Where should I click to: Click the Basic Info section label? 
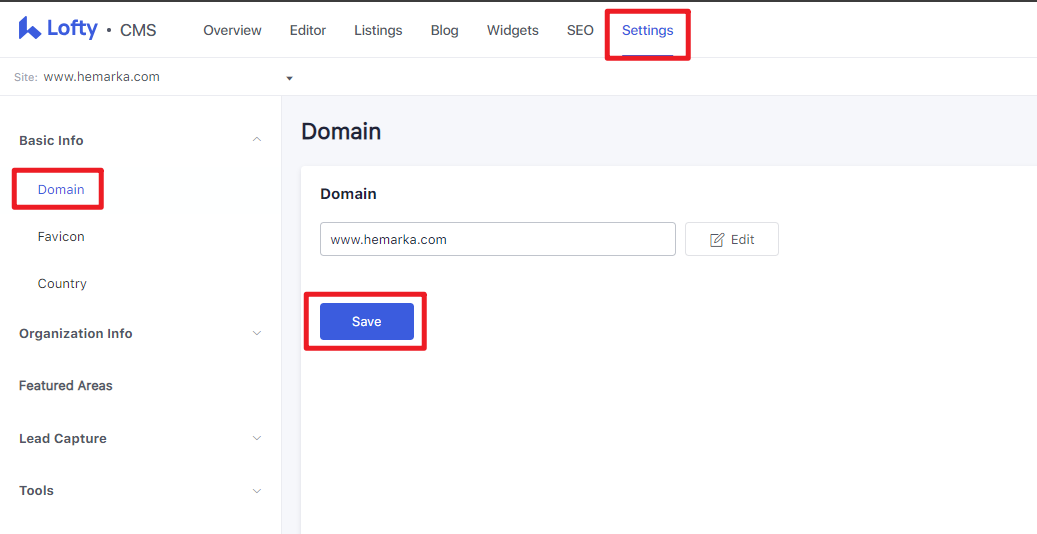[x=51, y=140]
